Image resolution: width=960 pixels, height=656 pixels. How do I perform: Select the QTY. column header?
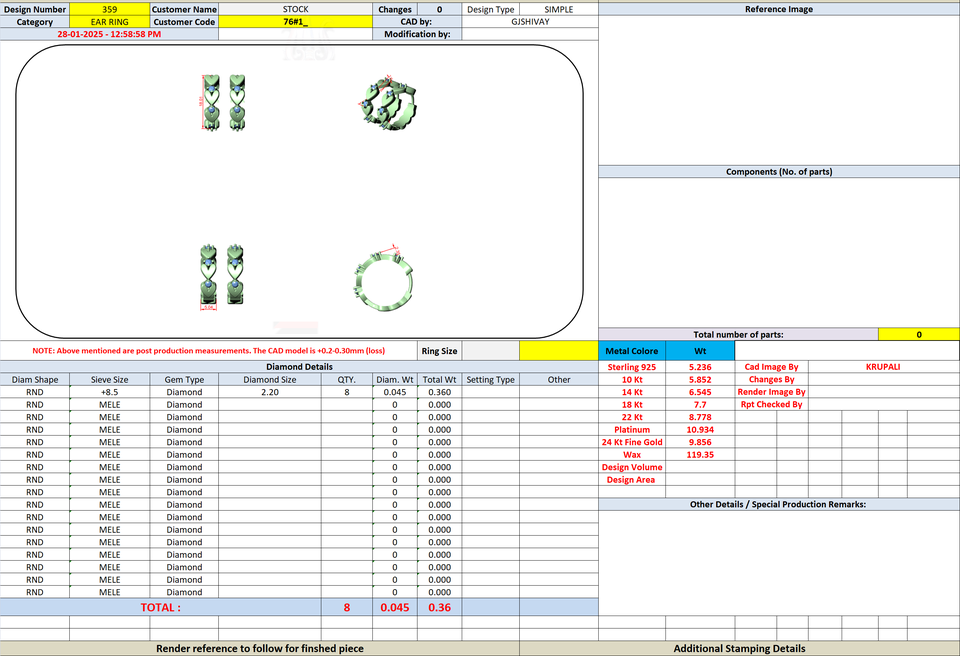347,380
